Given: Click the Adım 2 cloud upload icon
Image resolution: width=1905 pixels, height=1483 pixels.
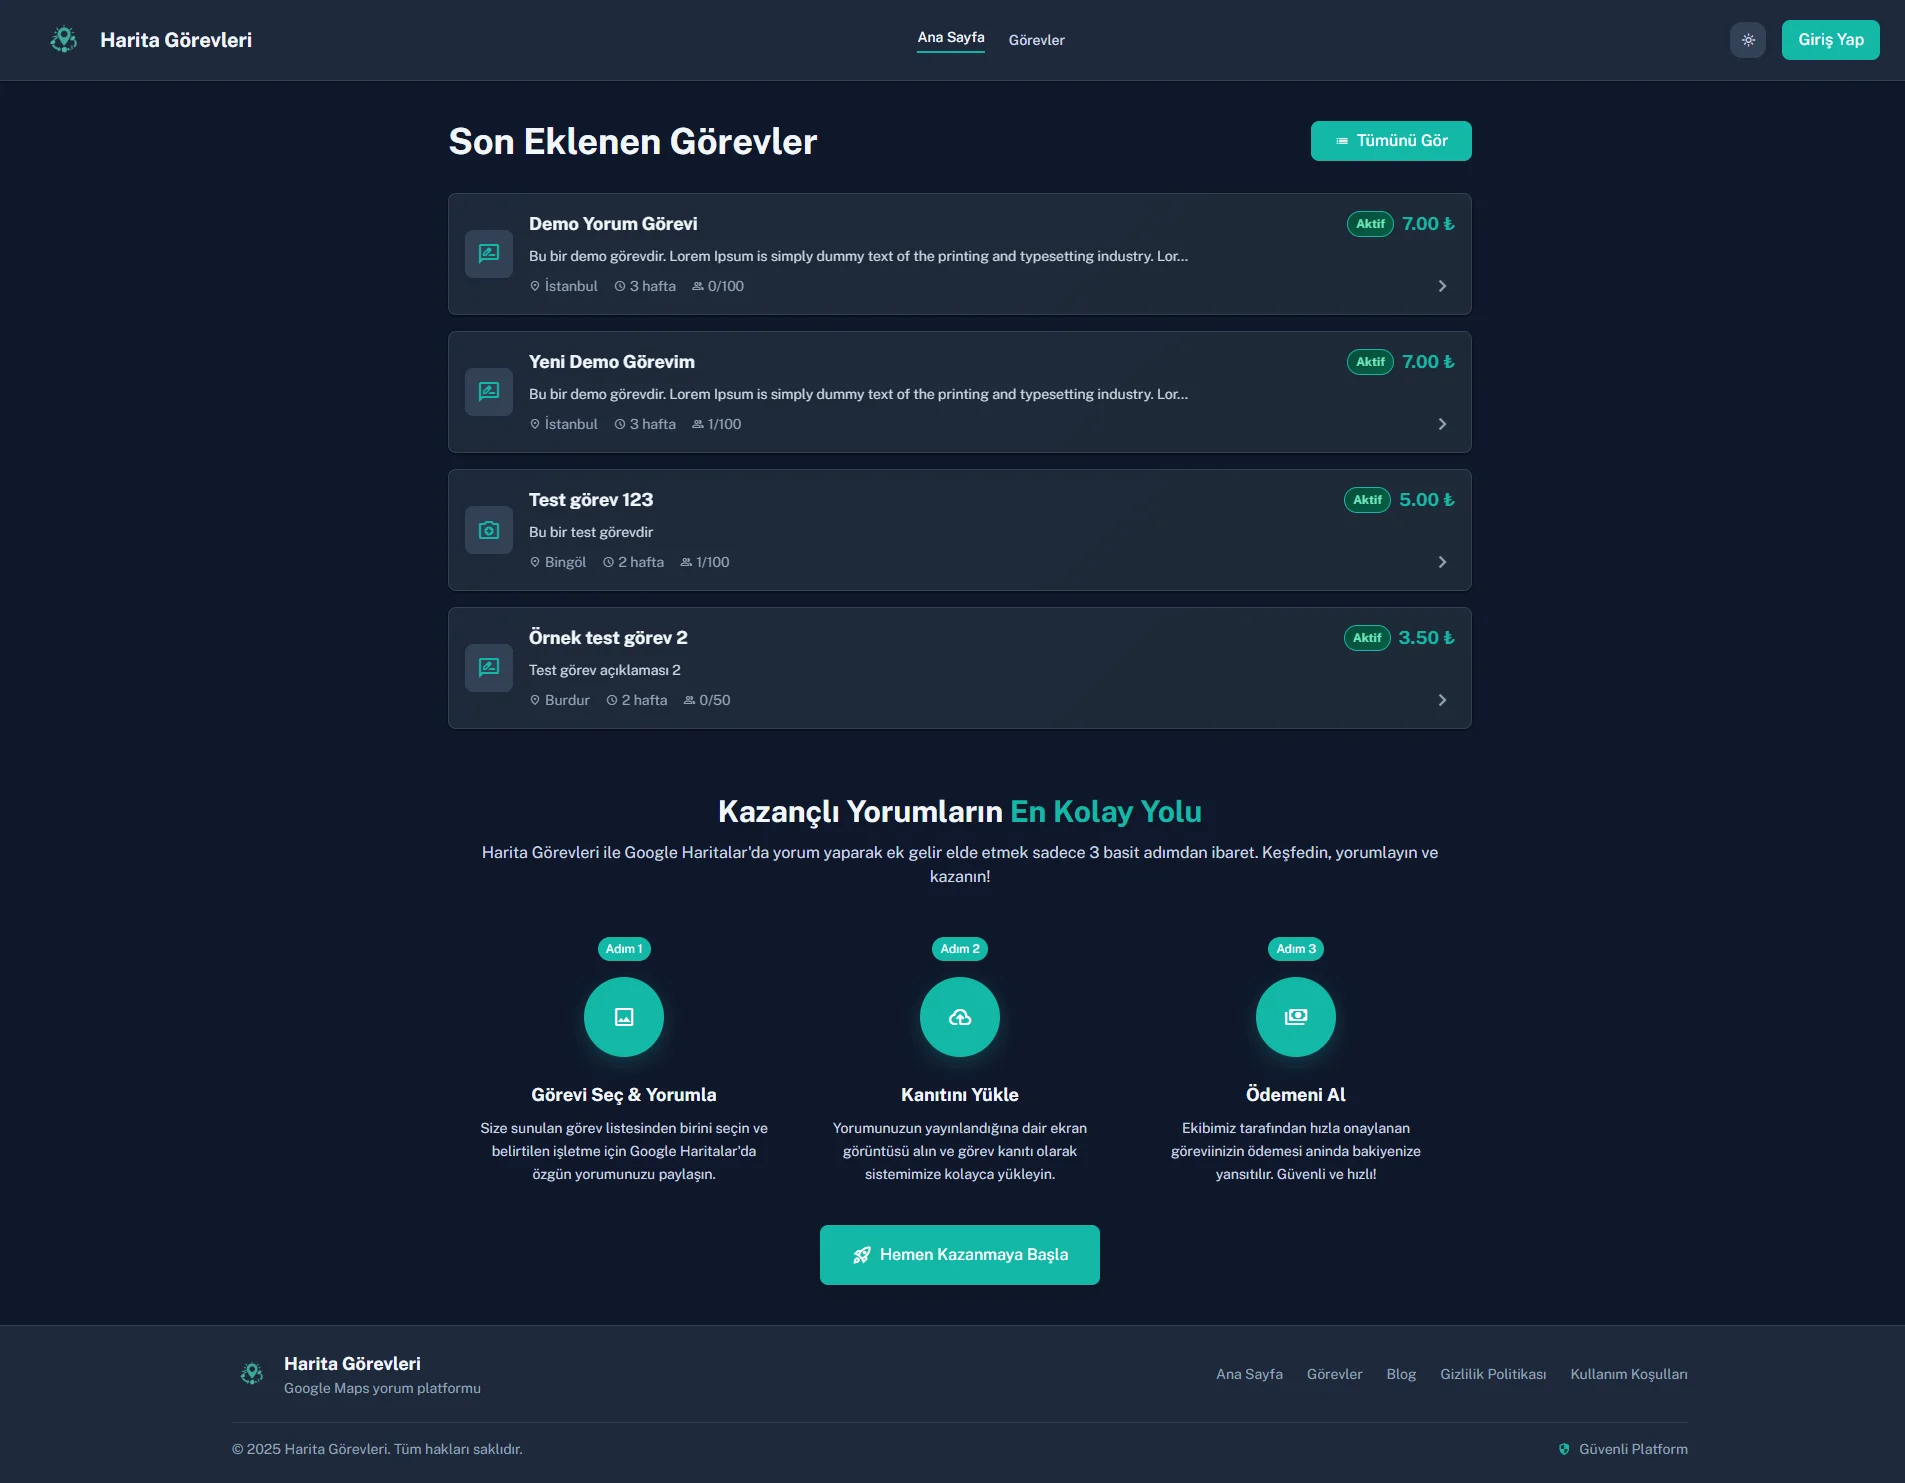Looking at the screenshot, I should click(x=960, y=1017).
